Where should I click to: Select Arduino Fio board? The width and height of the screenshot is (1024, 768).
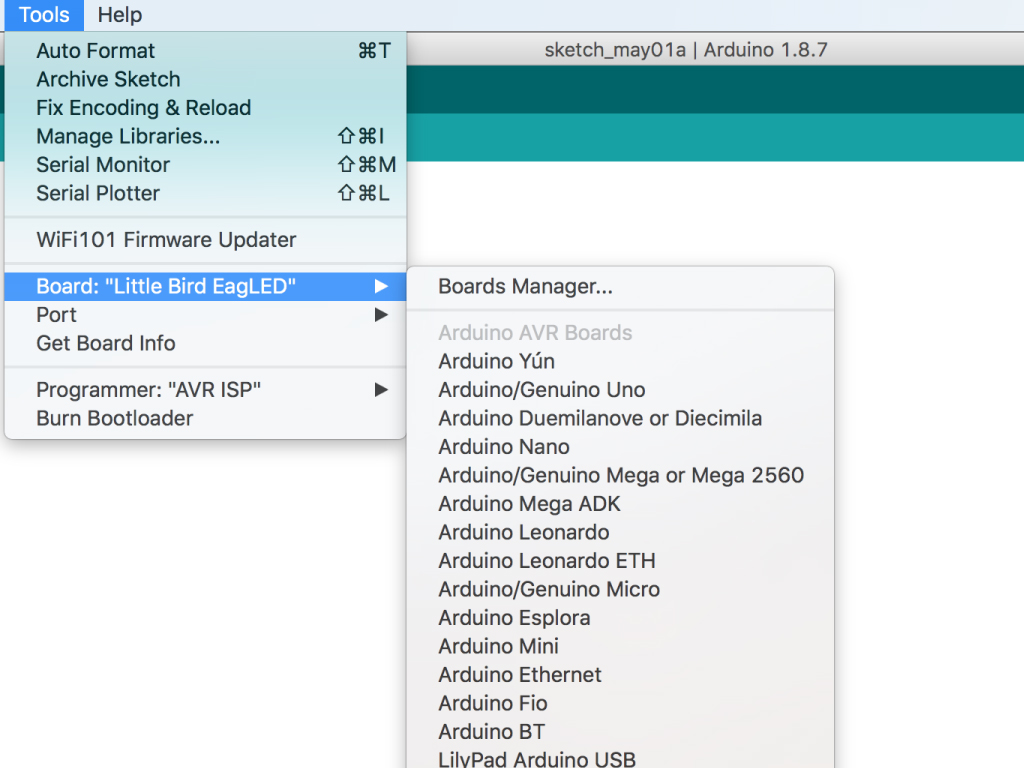(x=620, y=703)
